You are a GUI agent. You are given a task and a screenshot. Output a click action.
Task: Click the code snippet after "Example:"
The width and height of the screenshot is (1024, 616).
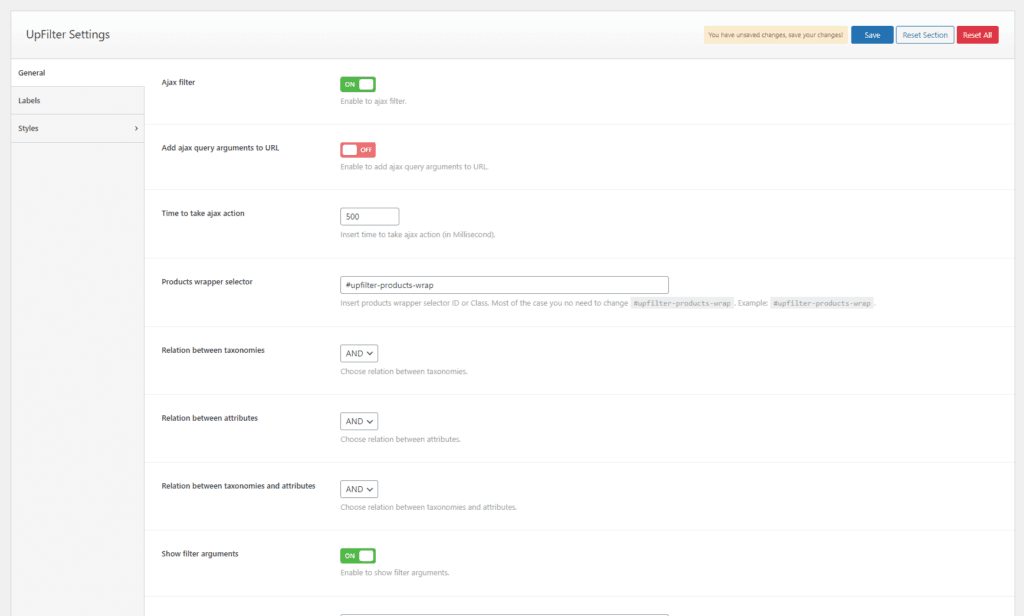coord(822,303)
